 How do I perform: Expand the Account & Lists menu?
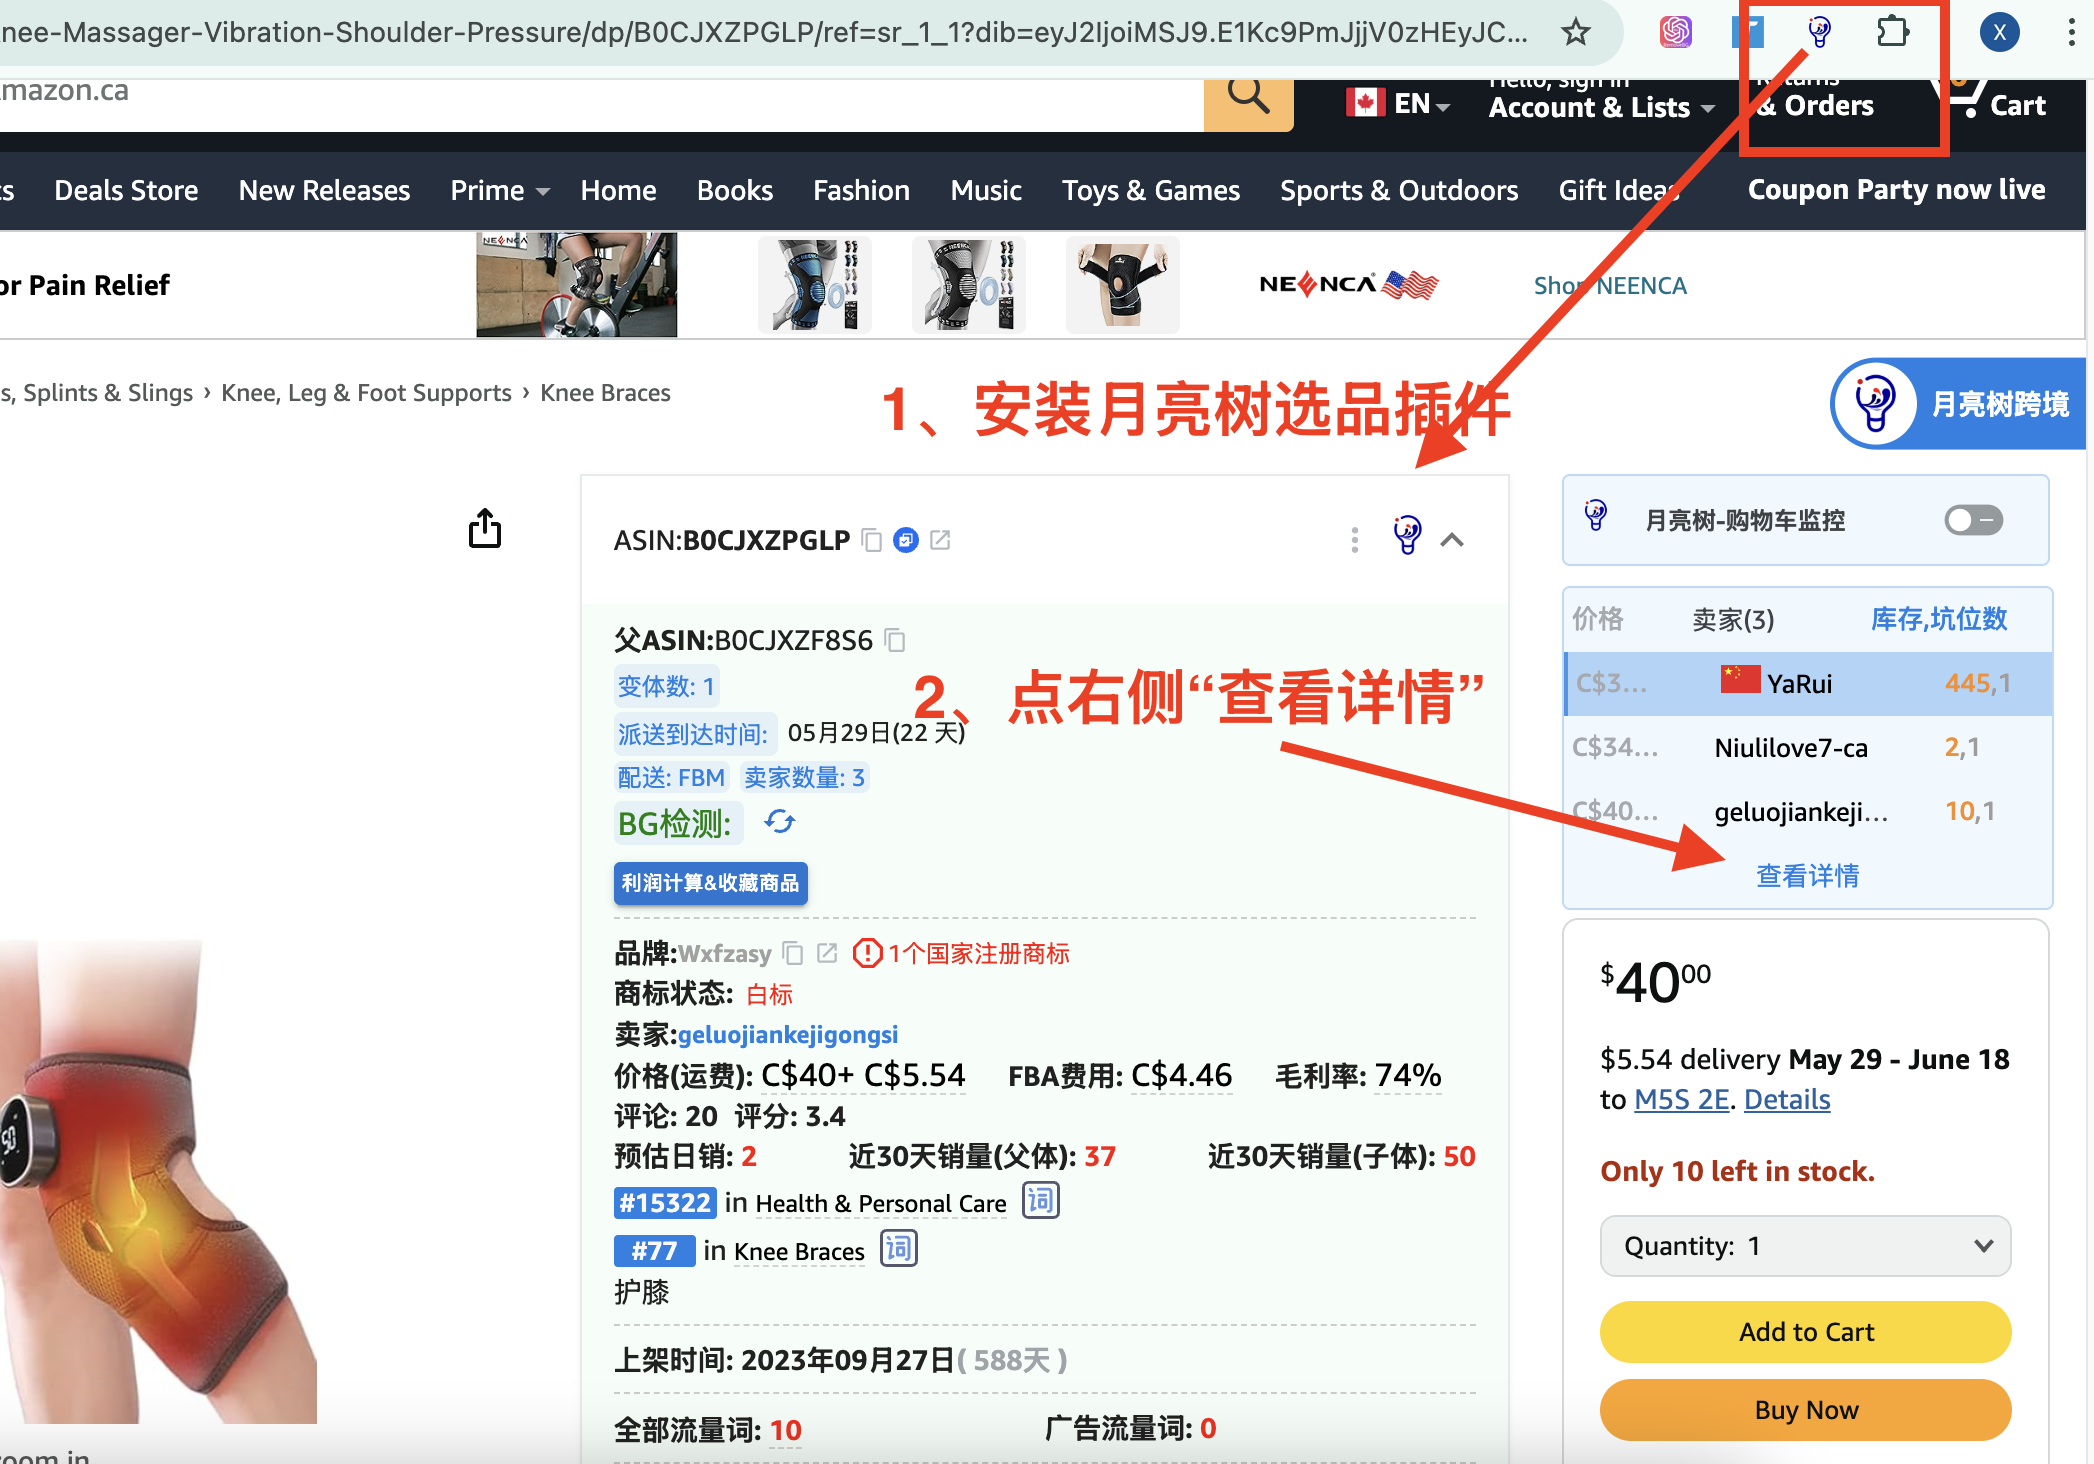(1602, 107)
